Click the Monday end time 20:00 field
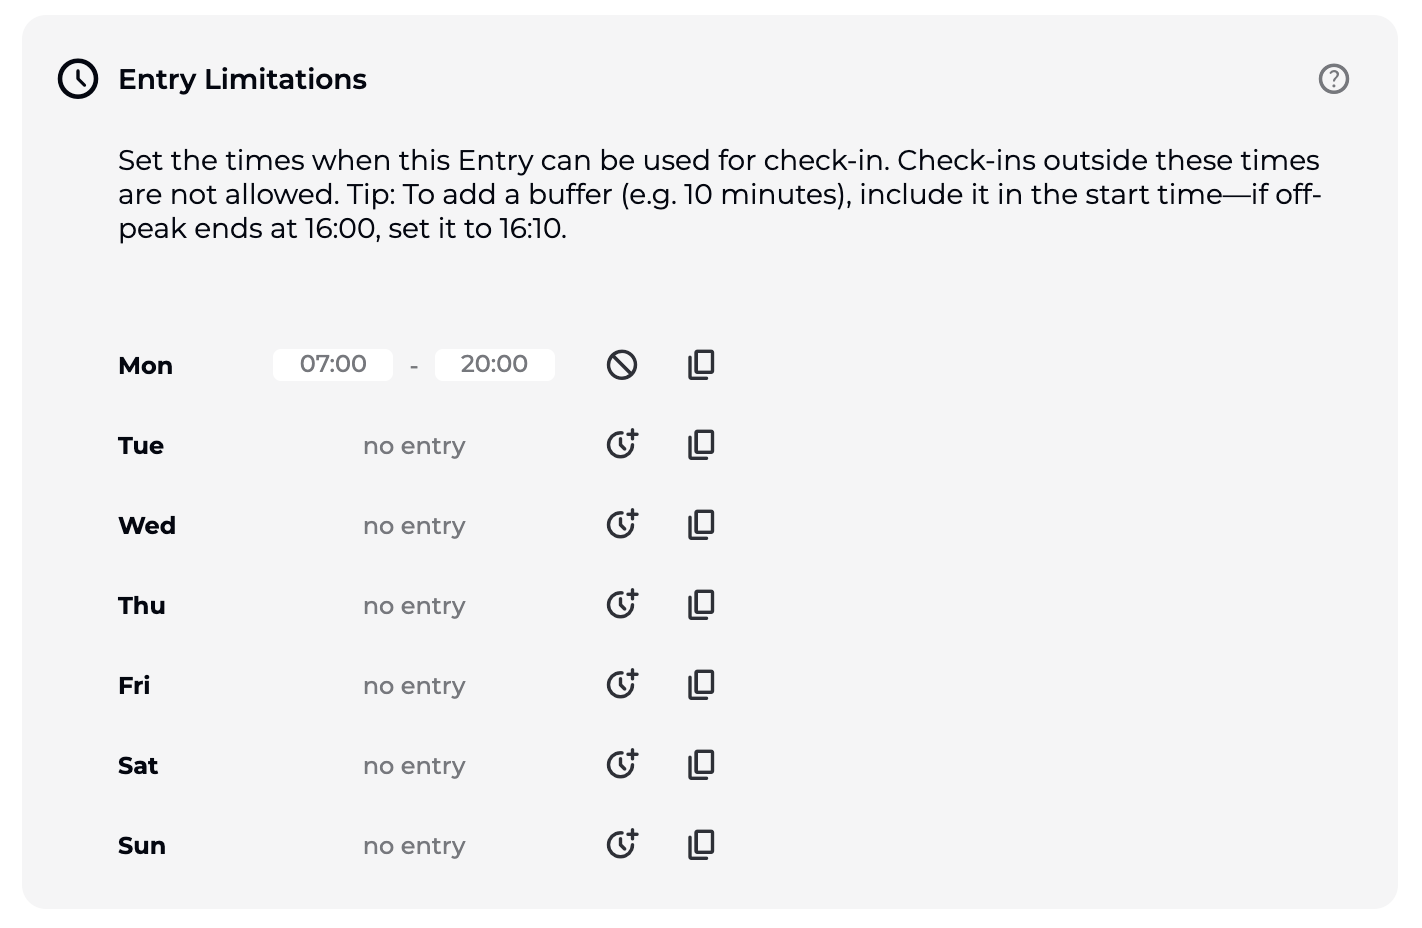This screenshot has width=1422, height=928. [494, 364]
